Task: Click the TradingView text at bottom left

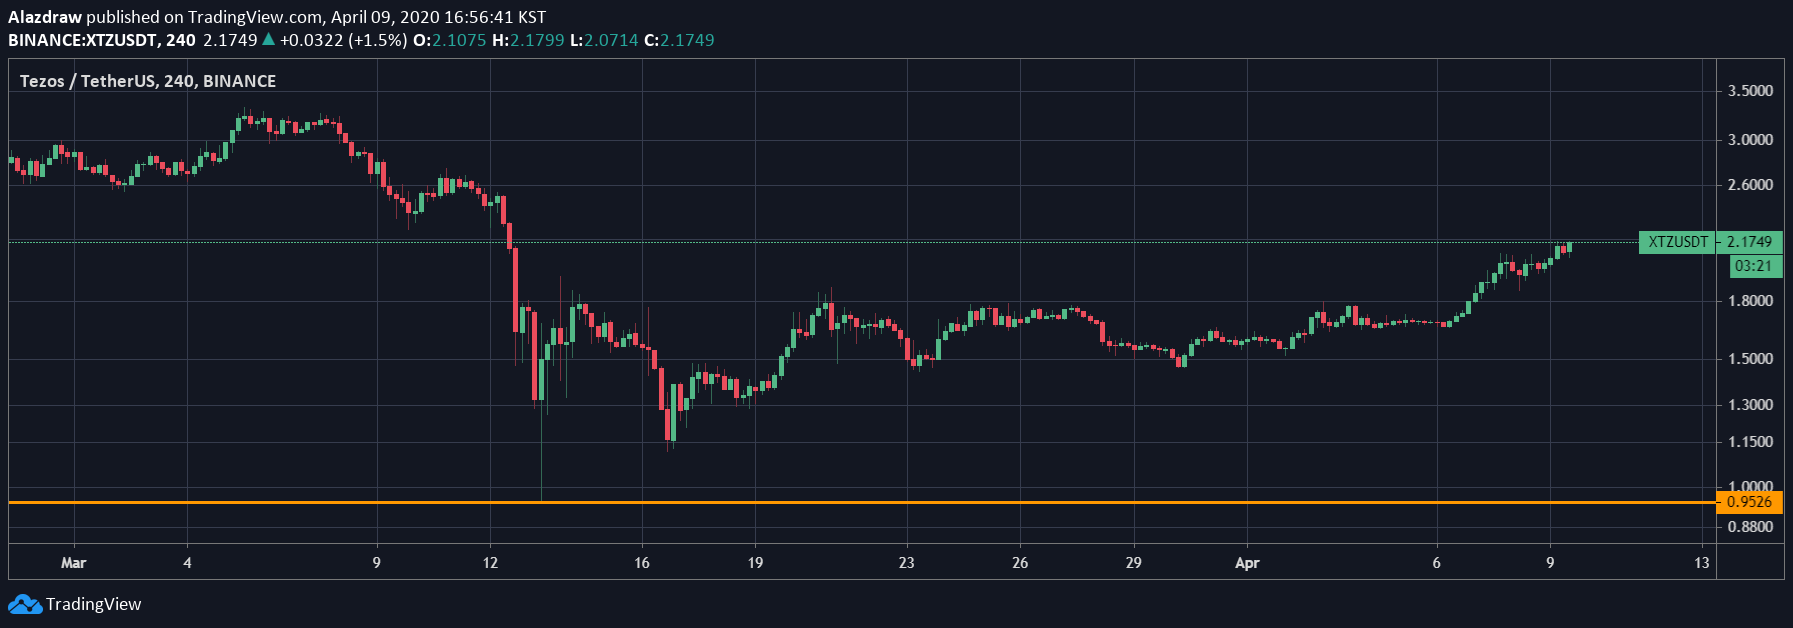Action: tap(93, 604)
